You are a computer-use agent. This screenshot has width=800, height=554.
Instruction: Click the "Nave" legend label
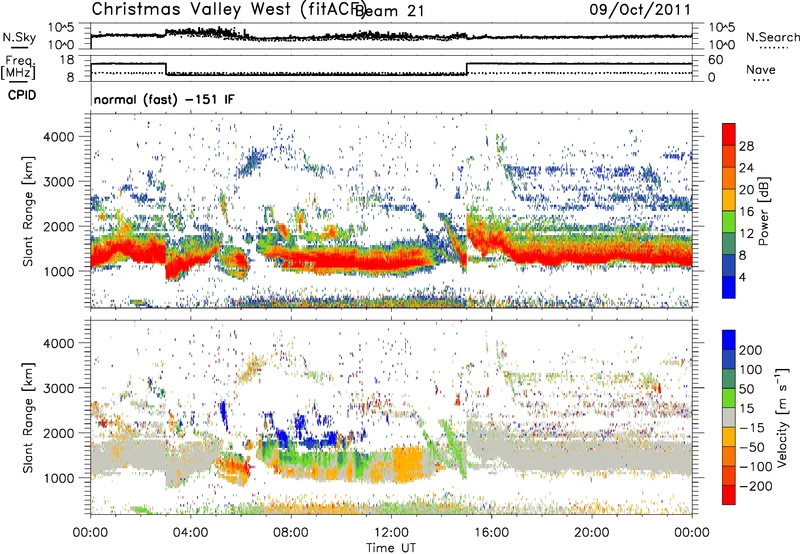point(761,69)
